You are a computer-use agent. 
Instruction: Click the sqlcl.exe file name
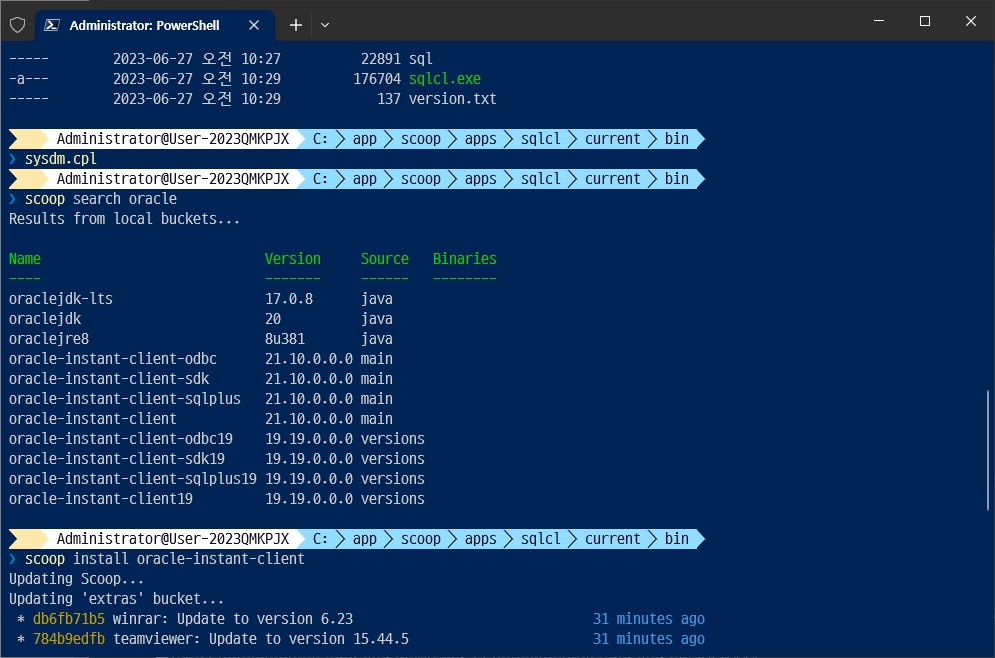[x=445, y=79]
